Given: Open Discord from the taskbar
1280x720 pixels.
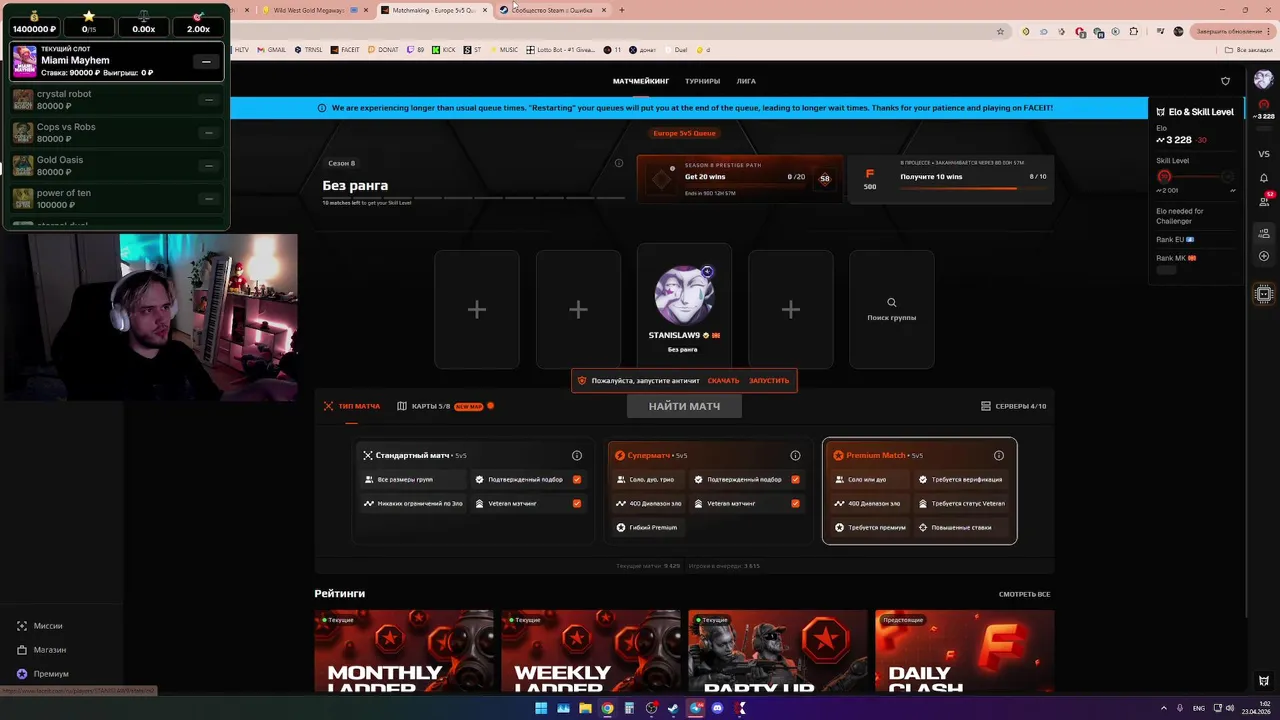Looking at the screenshot, I should (x=717, y=708).
